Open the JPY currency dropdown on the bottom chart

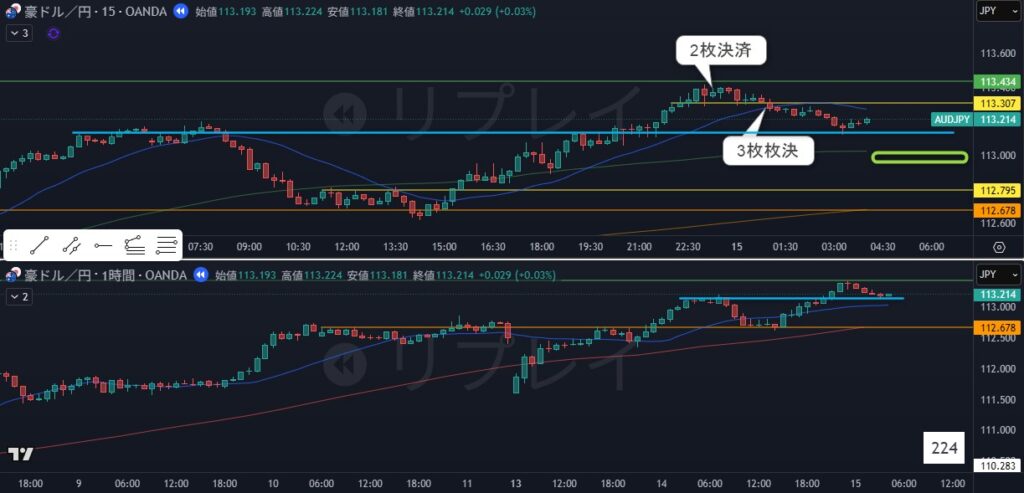[997, 274]
